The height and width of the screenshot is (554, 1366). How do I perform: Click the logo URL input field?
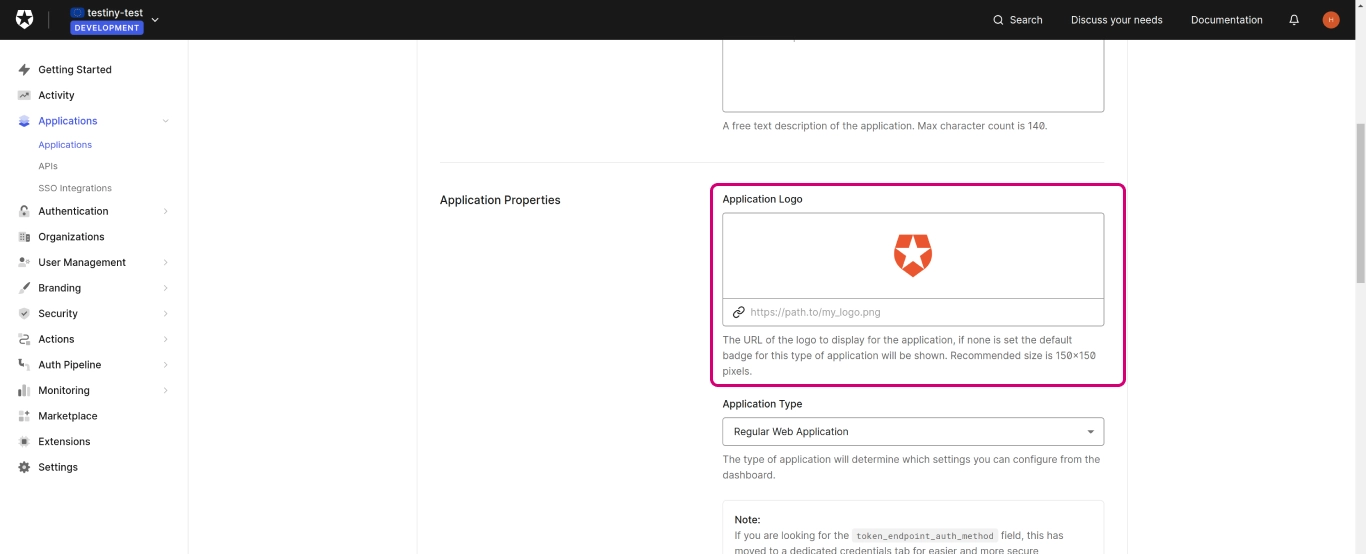pos(920,312)
